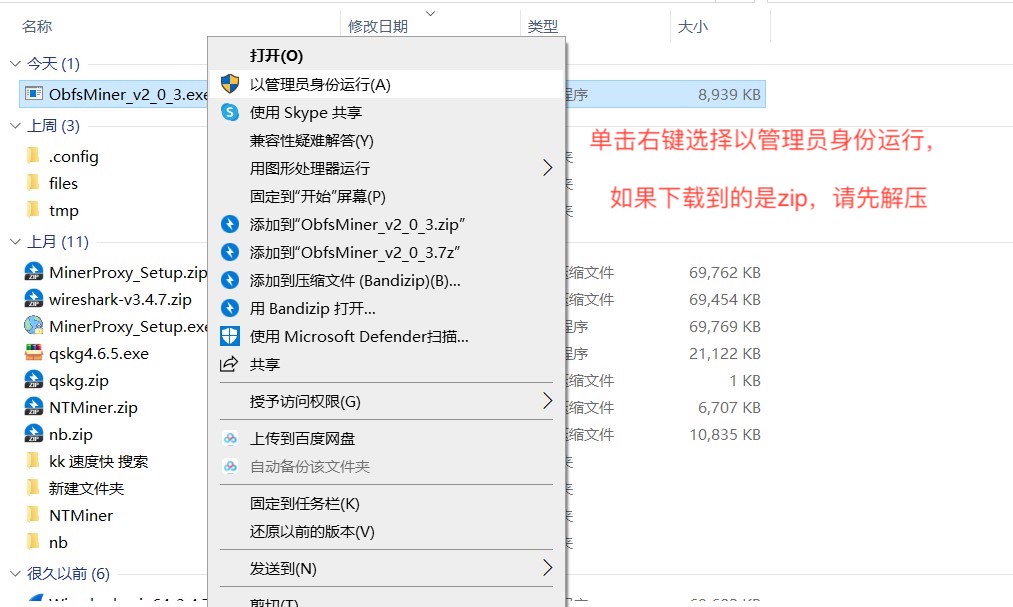1013x607 pixels.
Task: Click the shield icon beside 以管理员身份运行
Action: (x=230, y=84)
